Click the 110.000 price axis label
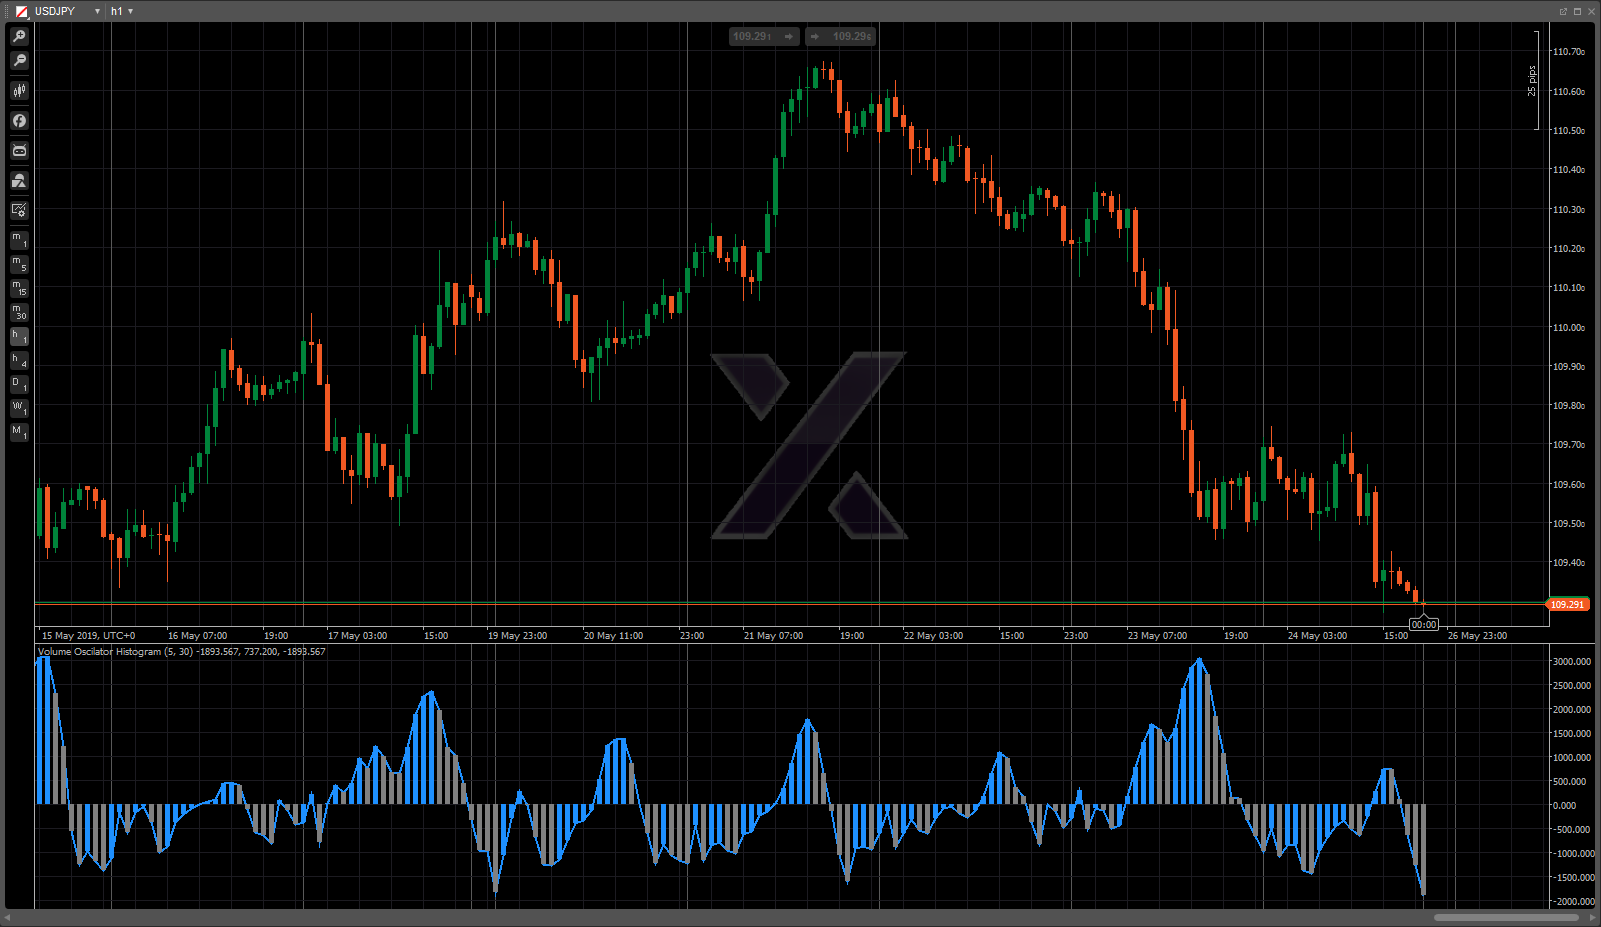 coord(1568,328)
